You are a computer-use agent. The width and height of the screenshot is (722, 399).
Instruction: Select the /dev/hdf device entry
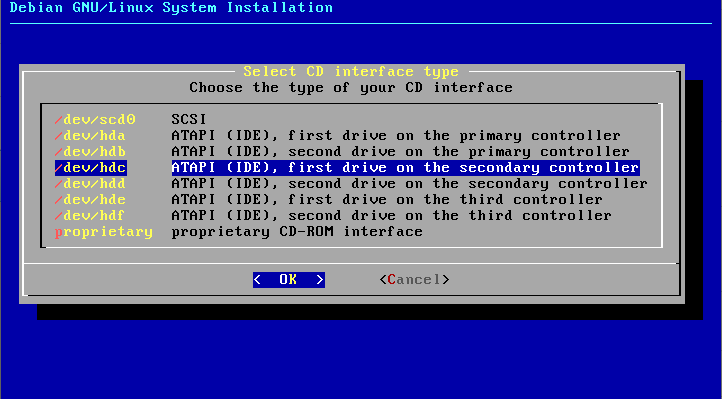click(90, 215)
